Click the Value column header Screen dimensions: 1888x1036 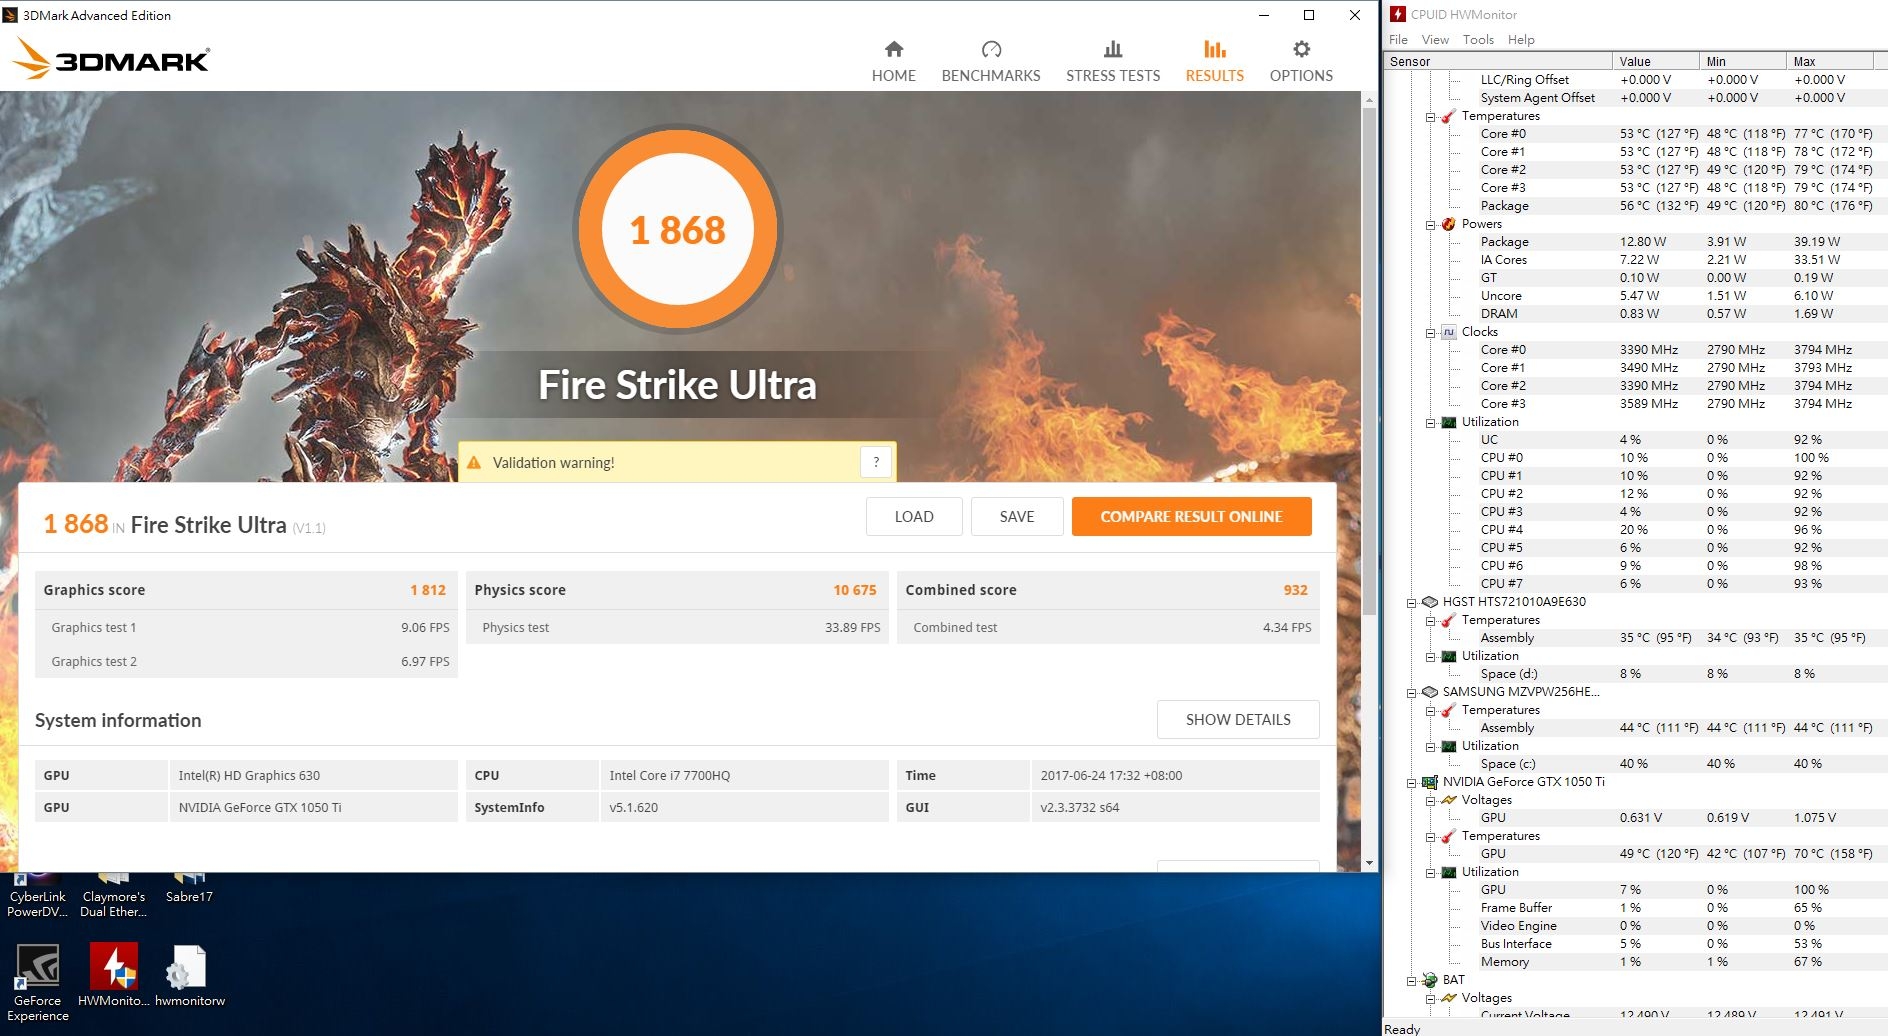pos(1655,61)
